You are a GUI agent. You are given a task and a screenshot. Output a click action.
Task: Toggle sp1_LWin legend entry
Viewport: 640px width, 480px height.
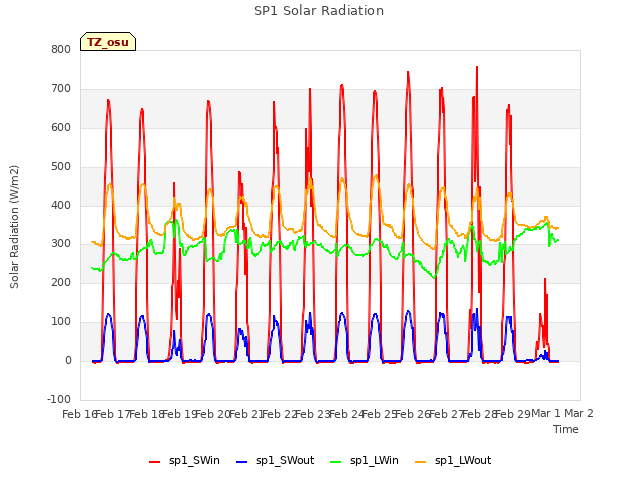[x=364, y=460]
